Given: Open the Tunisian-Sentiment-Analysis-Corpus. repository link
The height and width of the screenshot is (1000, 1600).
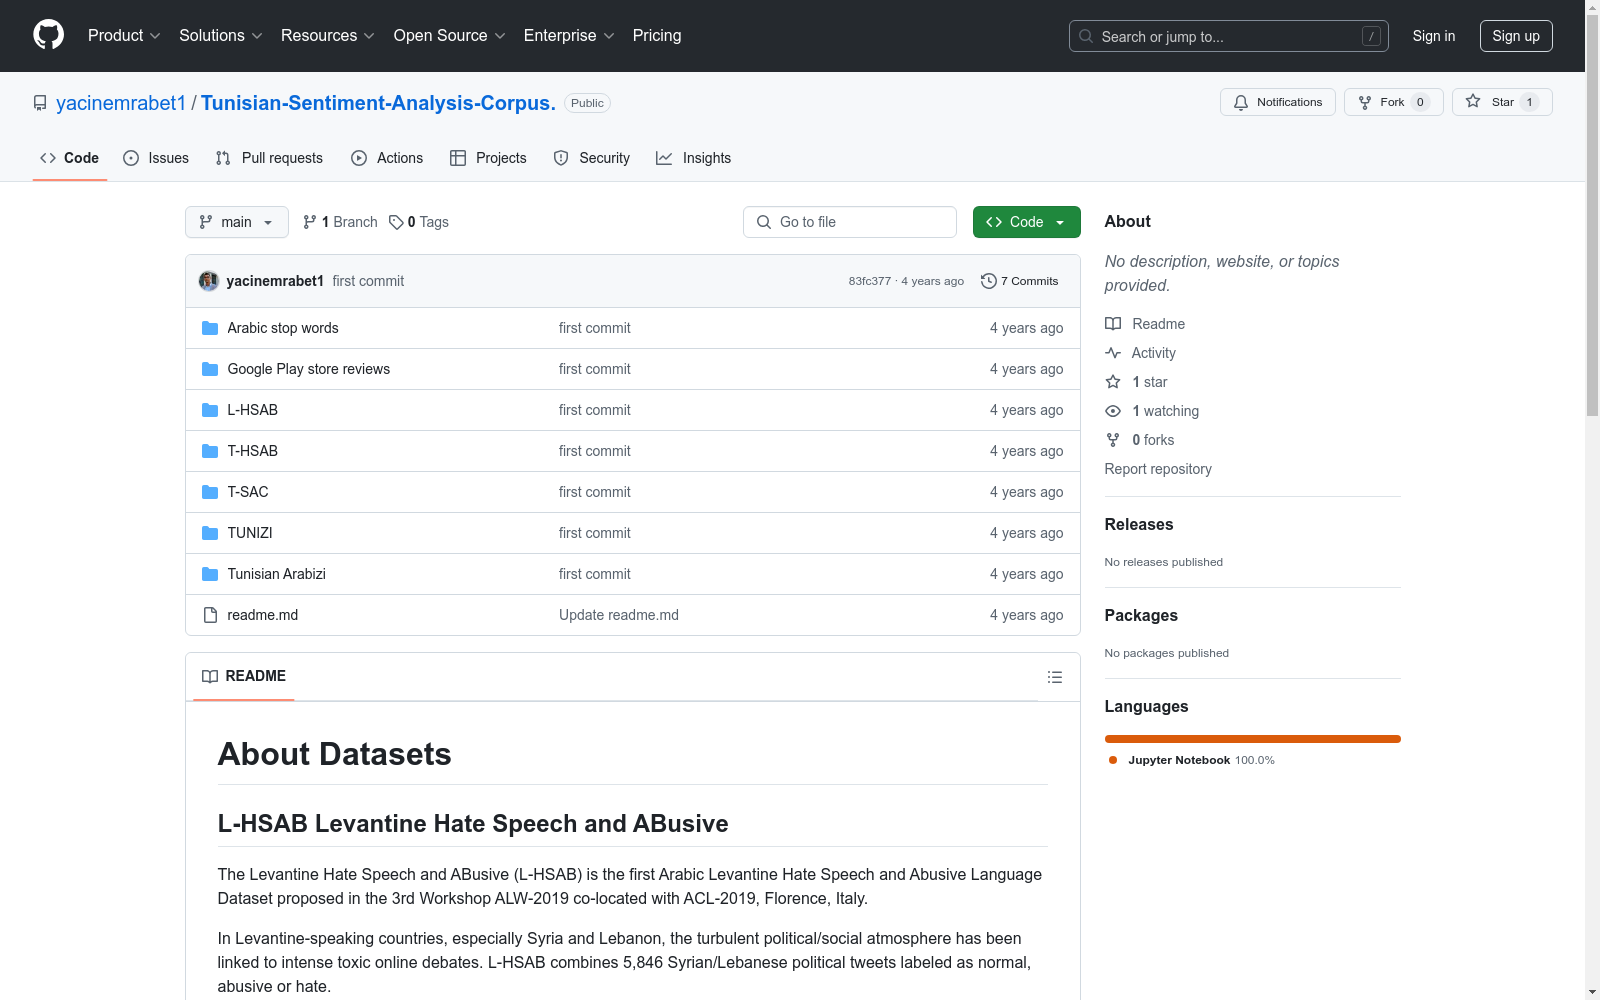Looking at the screenshot, I should pos(378,103).
